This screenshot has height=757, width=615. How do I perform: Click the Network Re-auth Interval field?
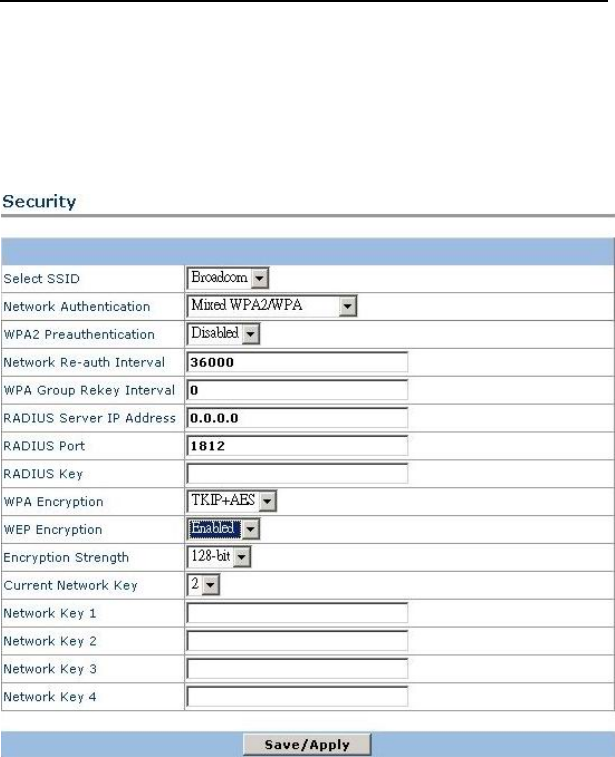pos(297,362)
